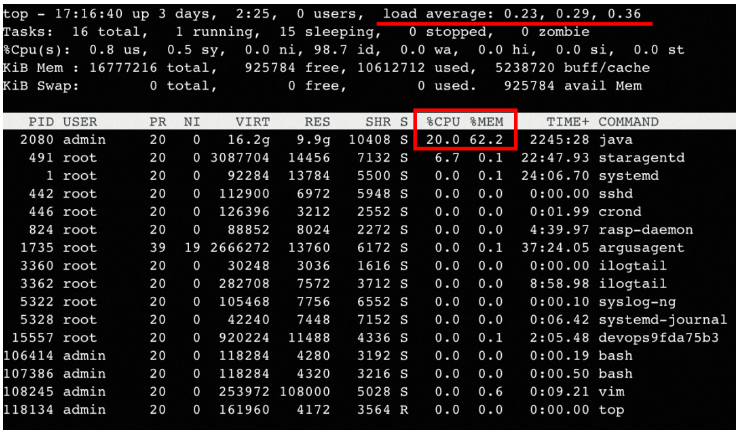Click the crond command name

620,212
